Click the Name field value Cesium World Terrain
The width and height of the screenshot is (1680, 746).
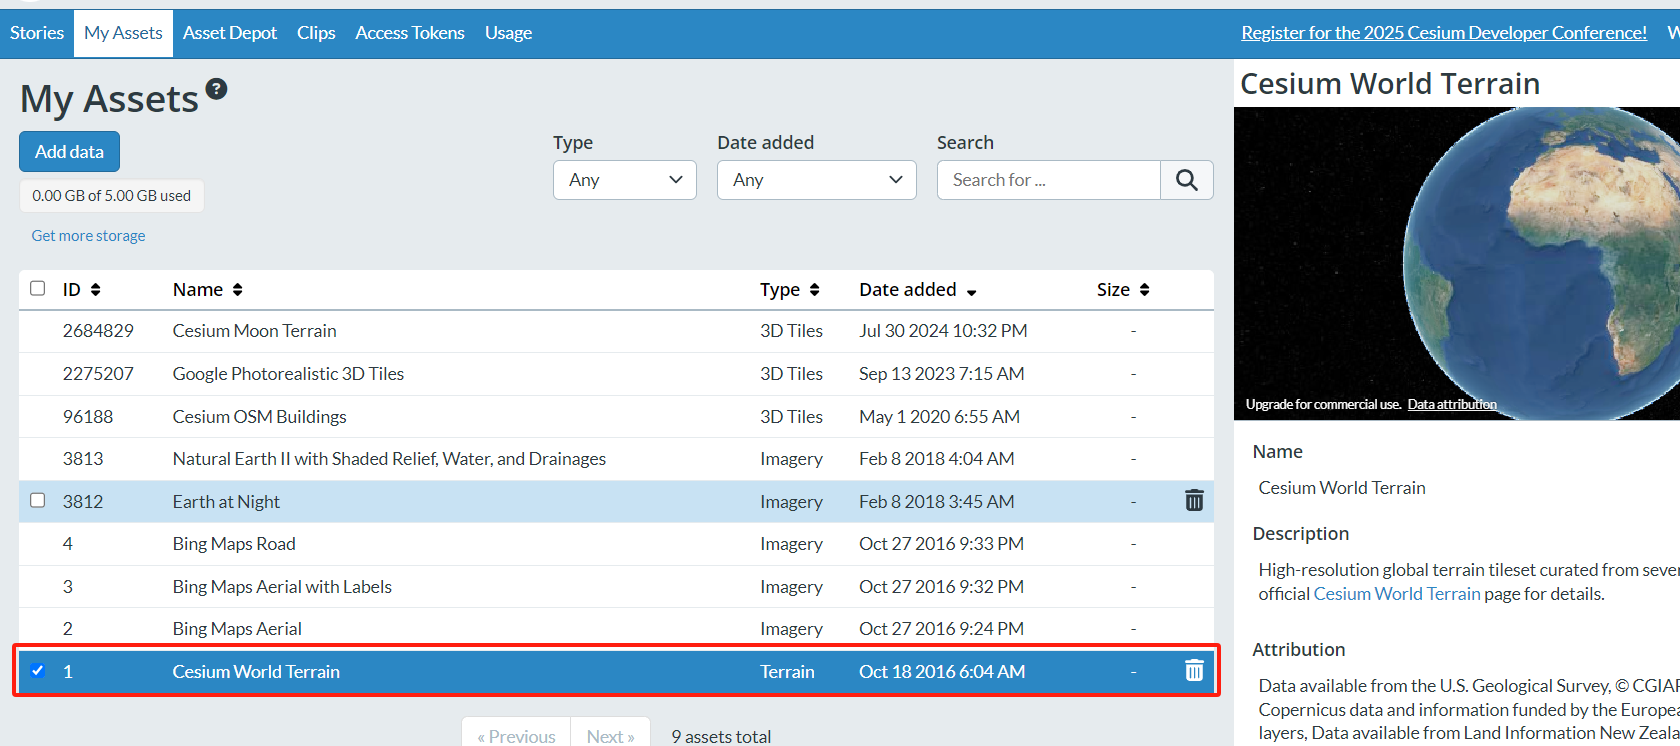click(x=1342, y=488)
